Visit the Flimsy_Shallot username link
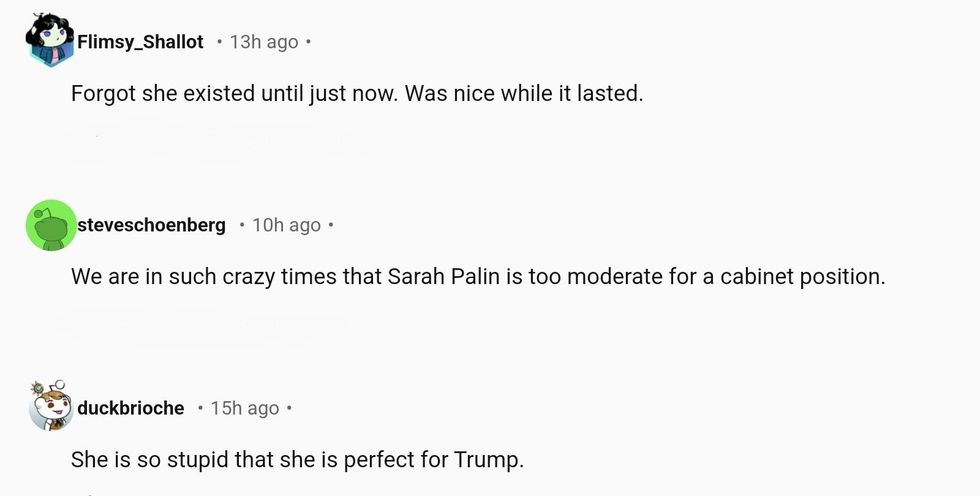The image size is (980, 496). coord(140,42)
